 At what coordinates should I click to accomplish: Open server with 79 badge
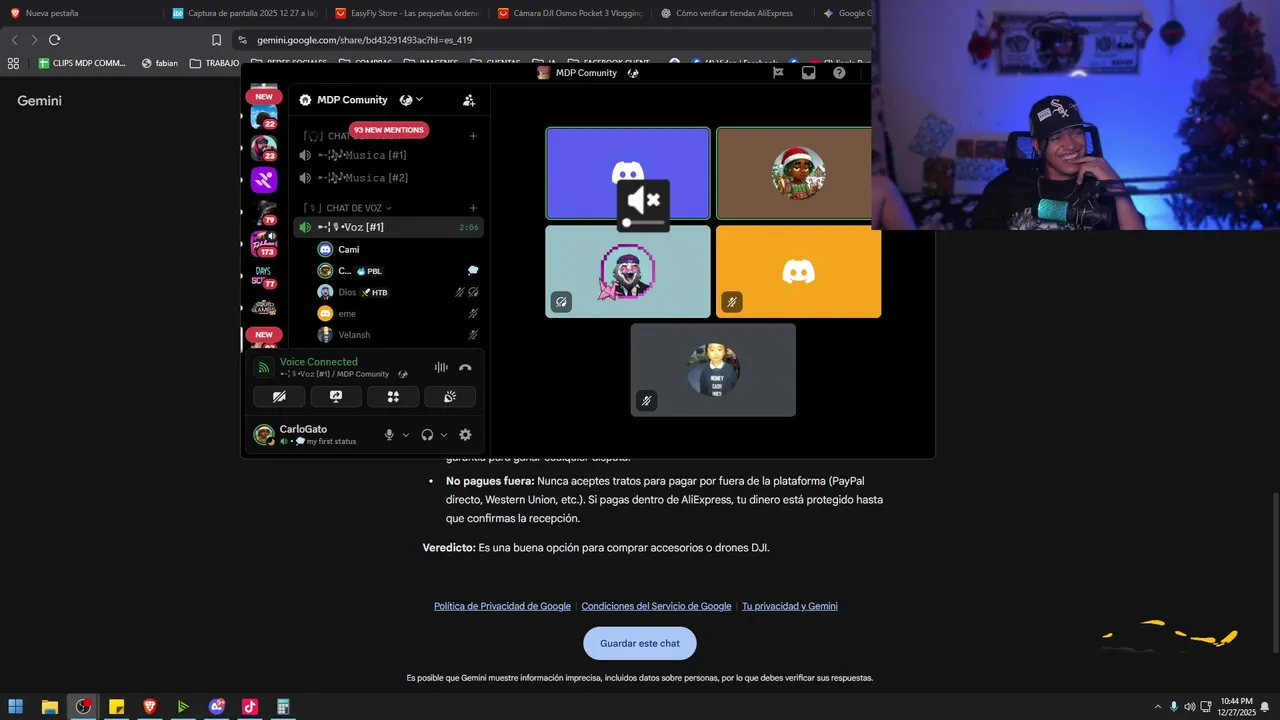[x=264, y=212]
